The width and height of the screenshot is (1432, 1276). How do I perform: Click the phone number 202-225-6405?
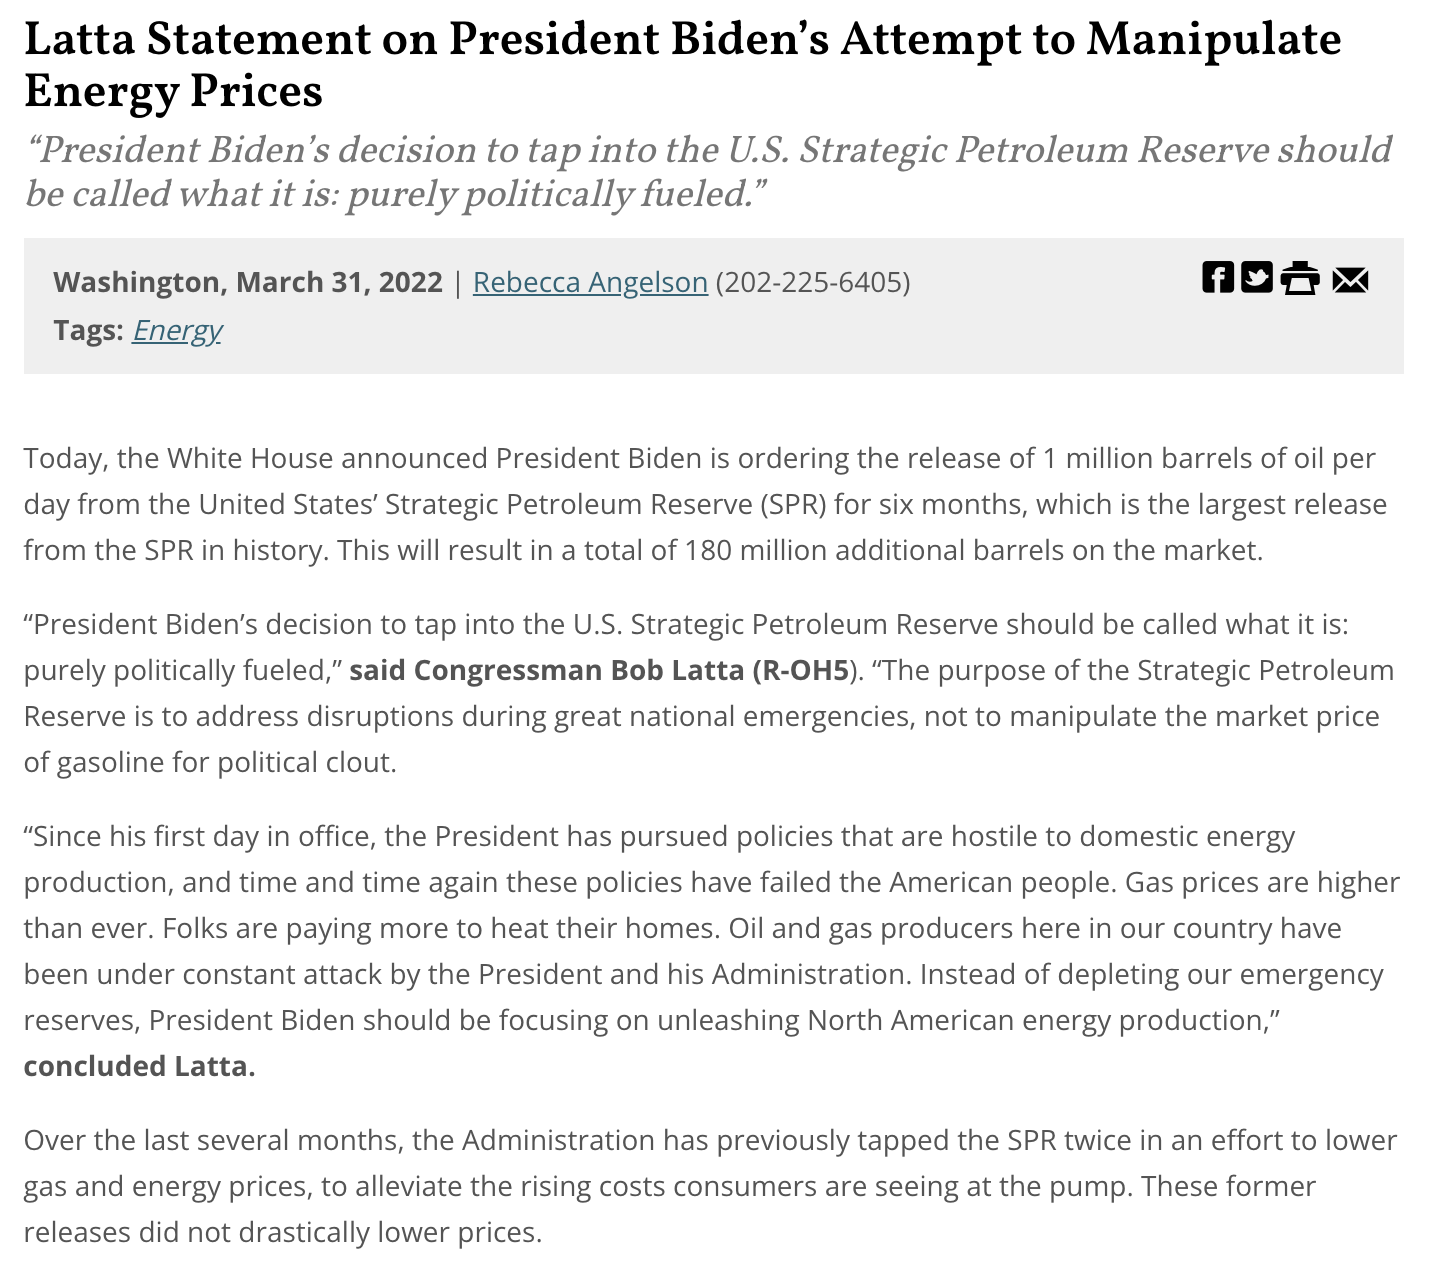tap(812, 282)
